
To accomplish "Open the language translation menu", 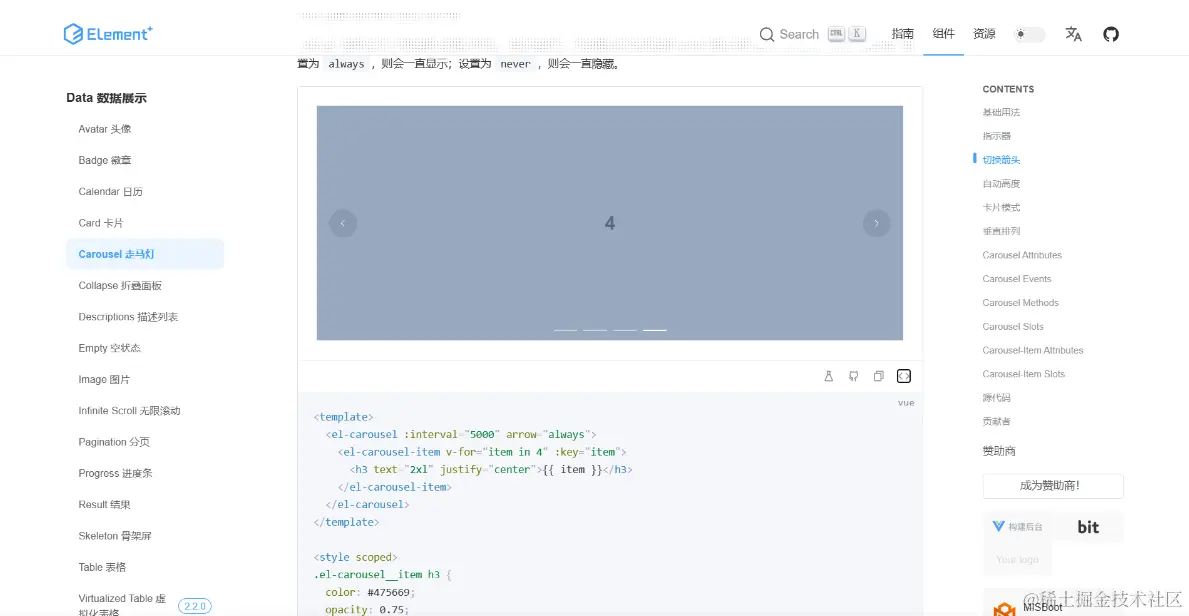I will tap(1073, 34).
